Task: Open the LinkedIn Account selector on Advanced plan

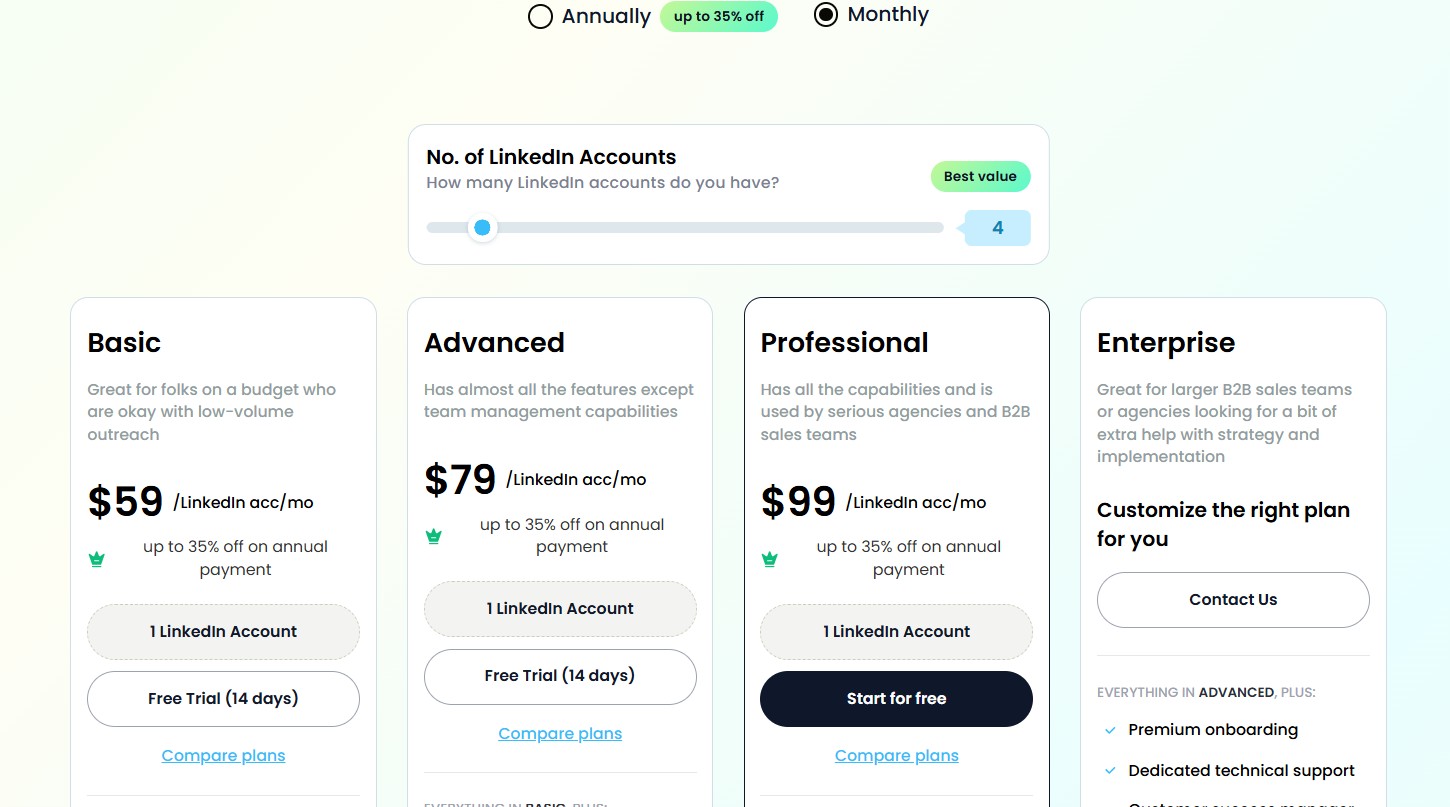Action: tap(559, 608)
